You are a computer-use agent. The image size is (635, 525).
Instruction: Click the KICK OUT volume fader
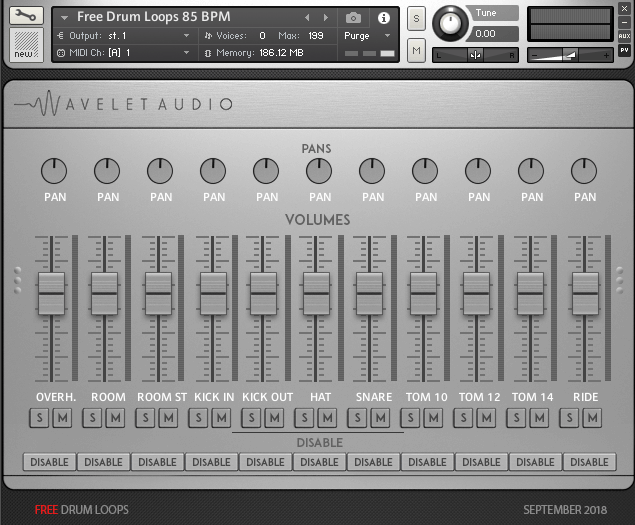coord(263,293)
